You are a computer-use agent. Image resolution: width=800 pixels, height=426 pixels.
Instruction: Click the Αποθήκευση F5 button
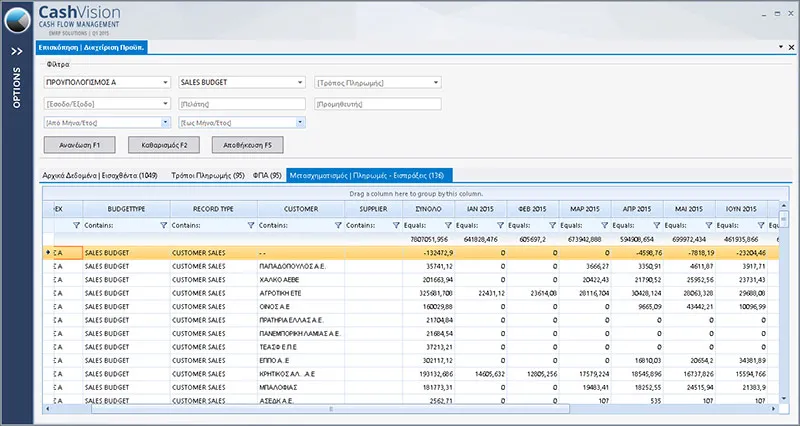click(x=247, y=145)
